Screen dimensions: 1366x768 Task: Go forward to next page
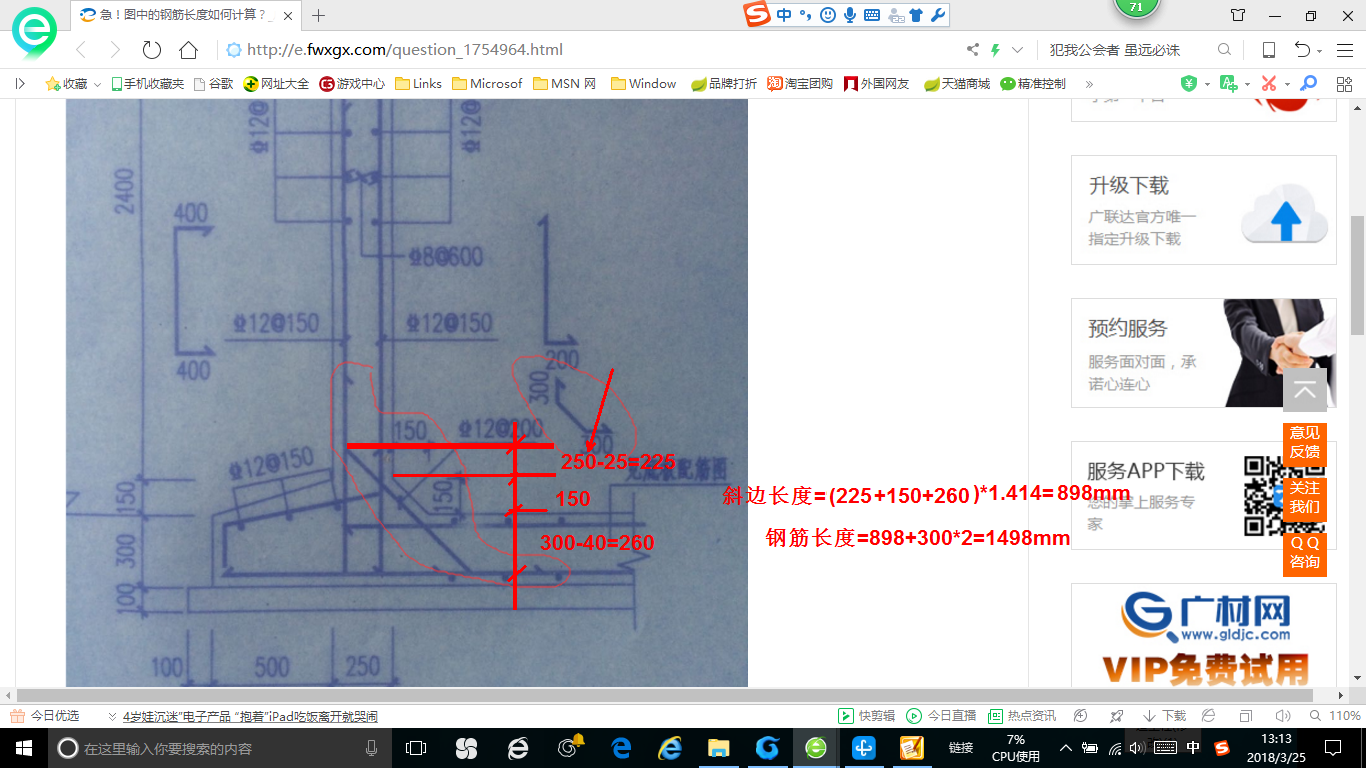click(x=115, y=50)
